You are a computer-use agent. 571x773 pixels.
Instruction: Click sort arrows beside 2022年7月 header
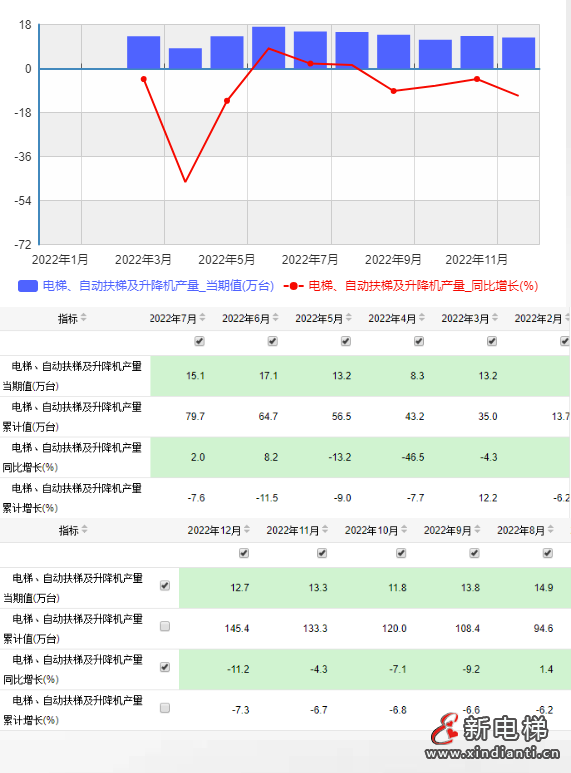pos(203,318)
